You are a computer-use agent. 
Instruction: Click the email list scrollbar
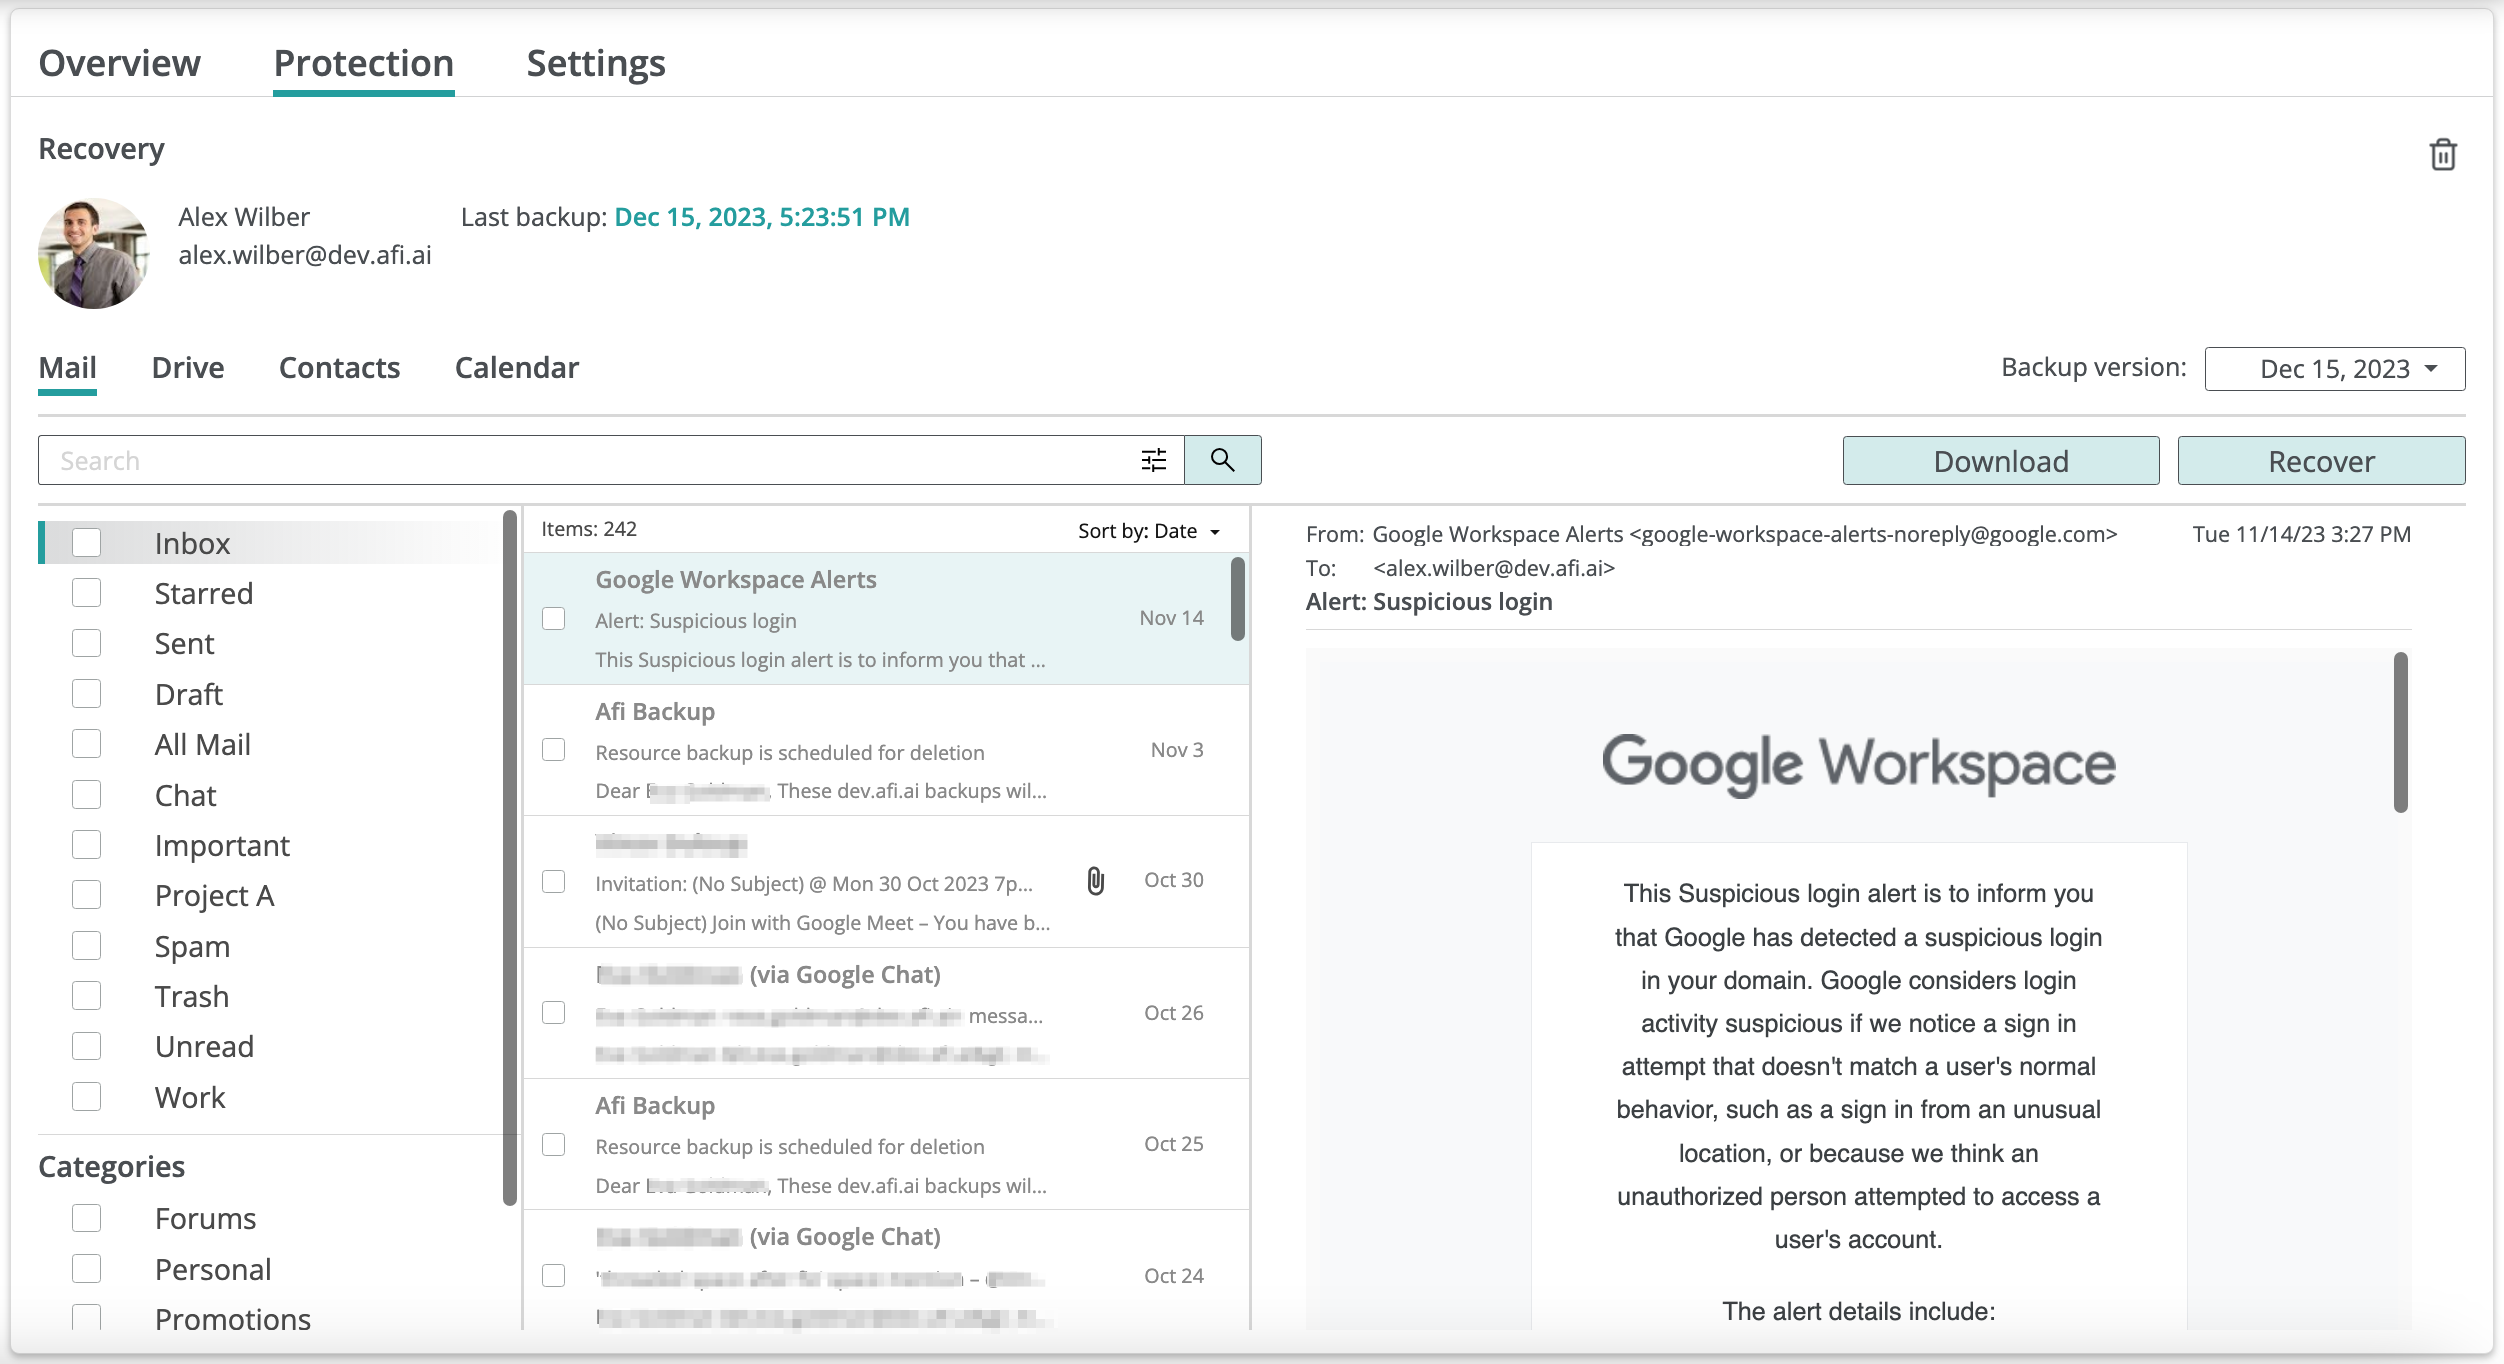pyautogui.click(x=1238, y=599)
